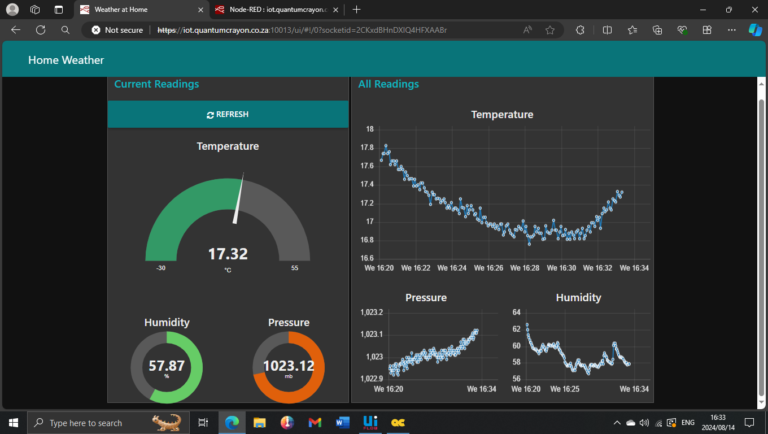Click the browser back arrow

click(15, 30)
